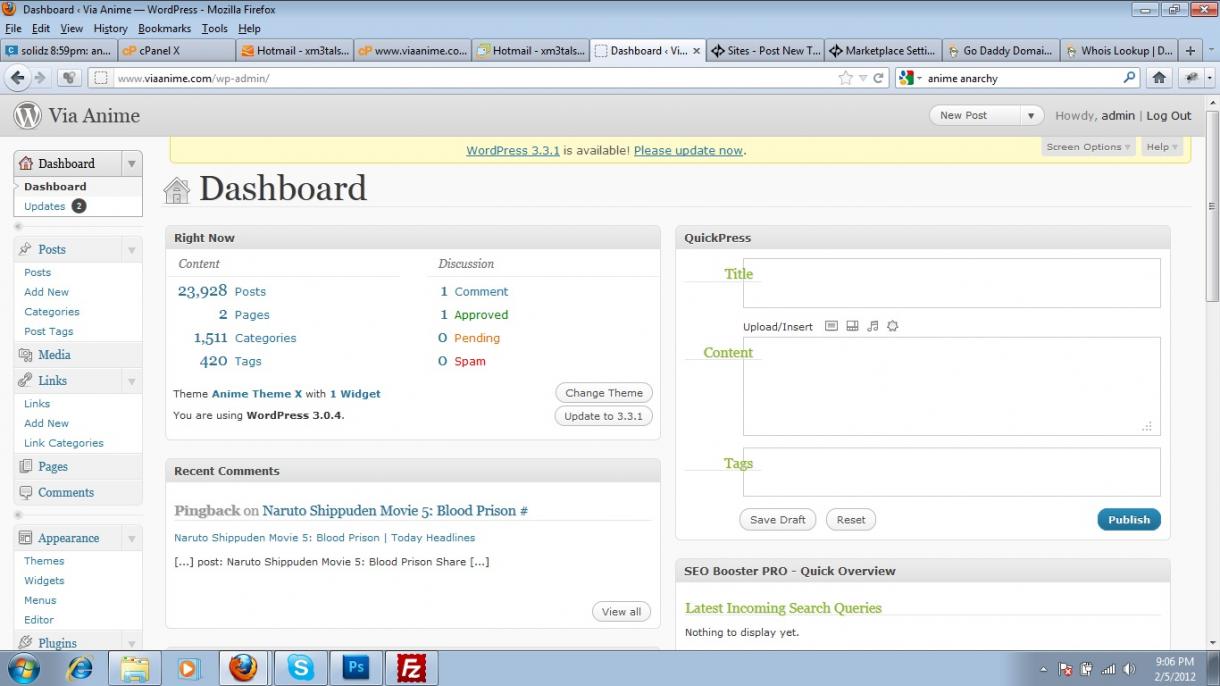The image size is (1220, 686).
Task: Close the Dashboard tab
Action: (x=697, y=51)
